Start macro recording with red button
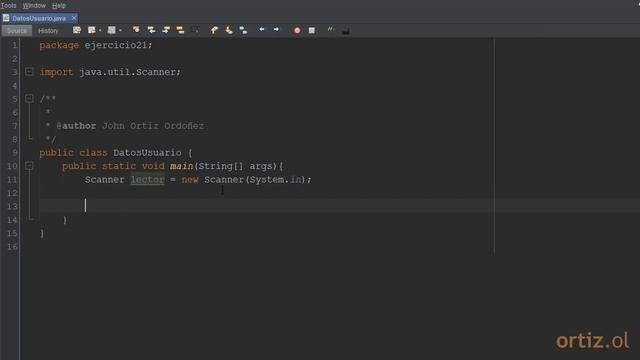Image resolution: width=640 pixels, height=360 pixels. [x=297, y=31]
